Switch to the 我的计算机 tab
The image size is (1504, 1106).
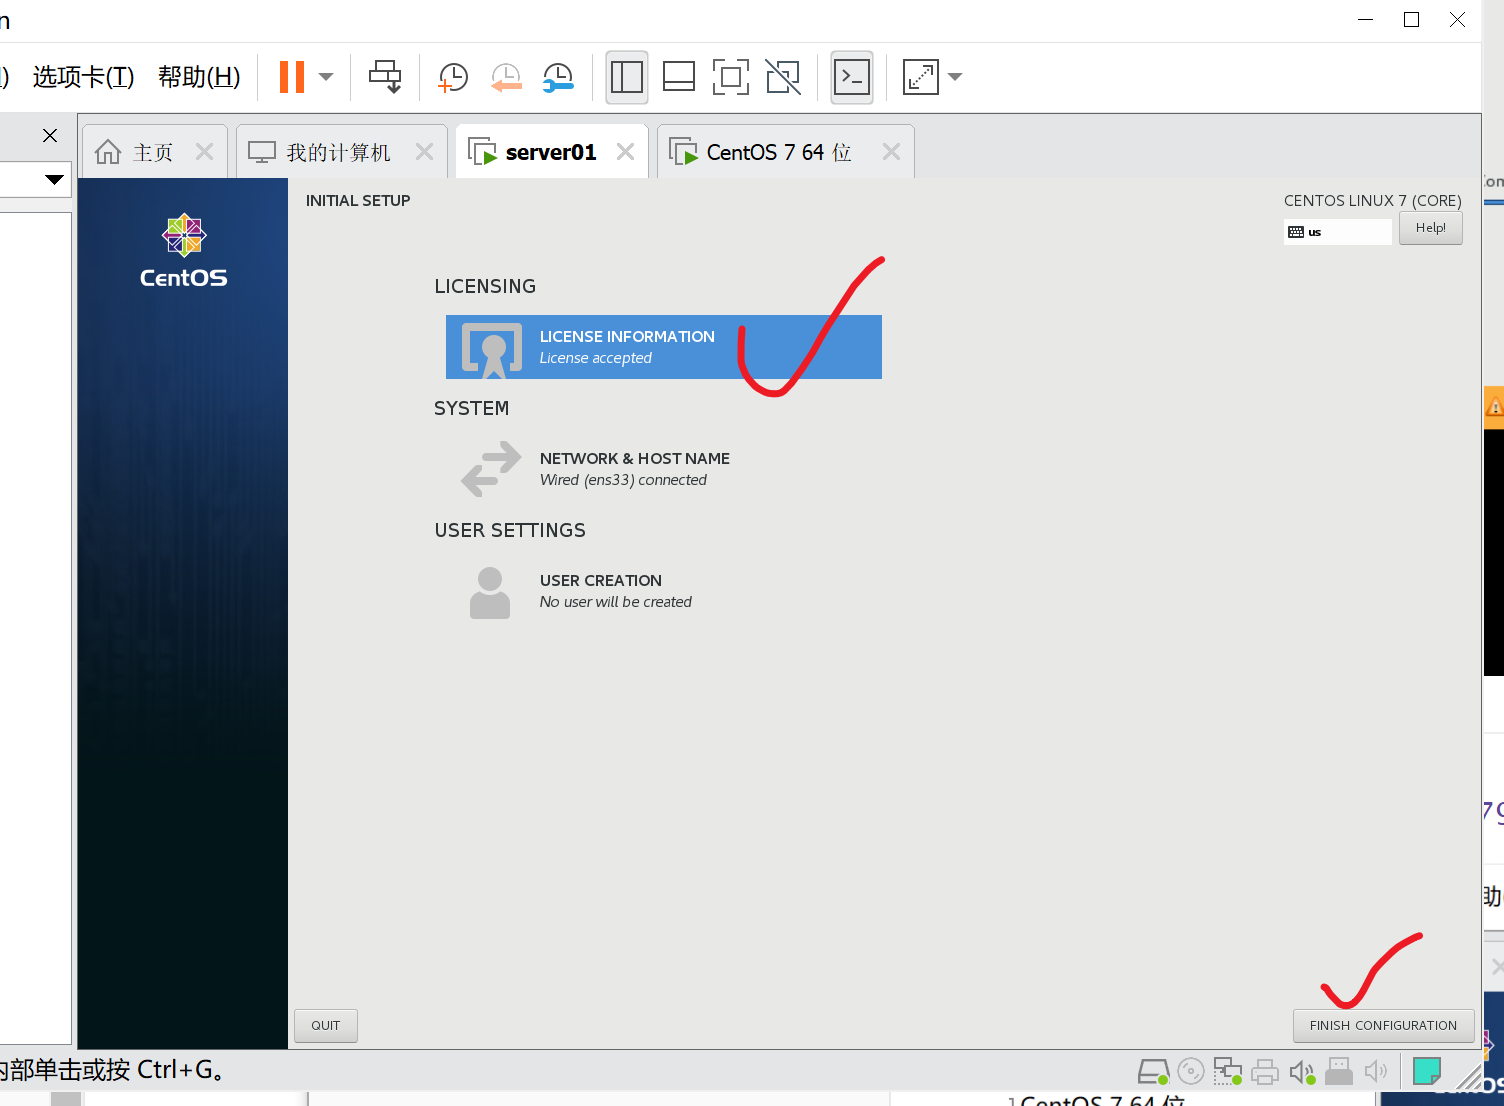[339, 152]
